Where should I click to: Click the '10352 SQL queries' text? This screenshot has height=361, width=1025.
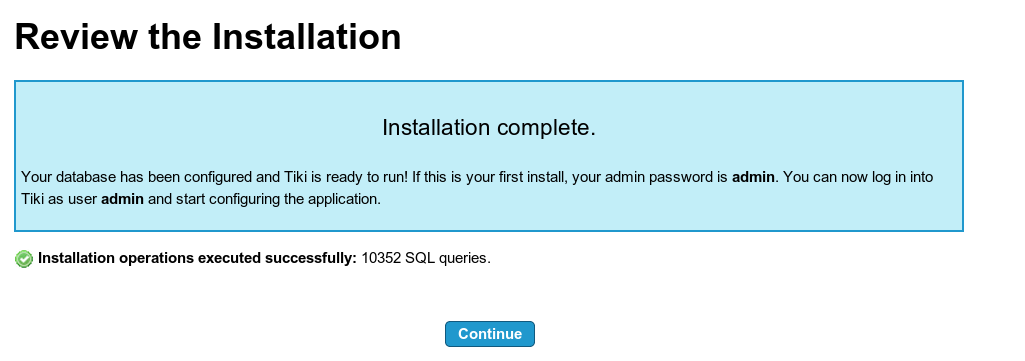point(426,258)
